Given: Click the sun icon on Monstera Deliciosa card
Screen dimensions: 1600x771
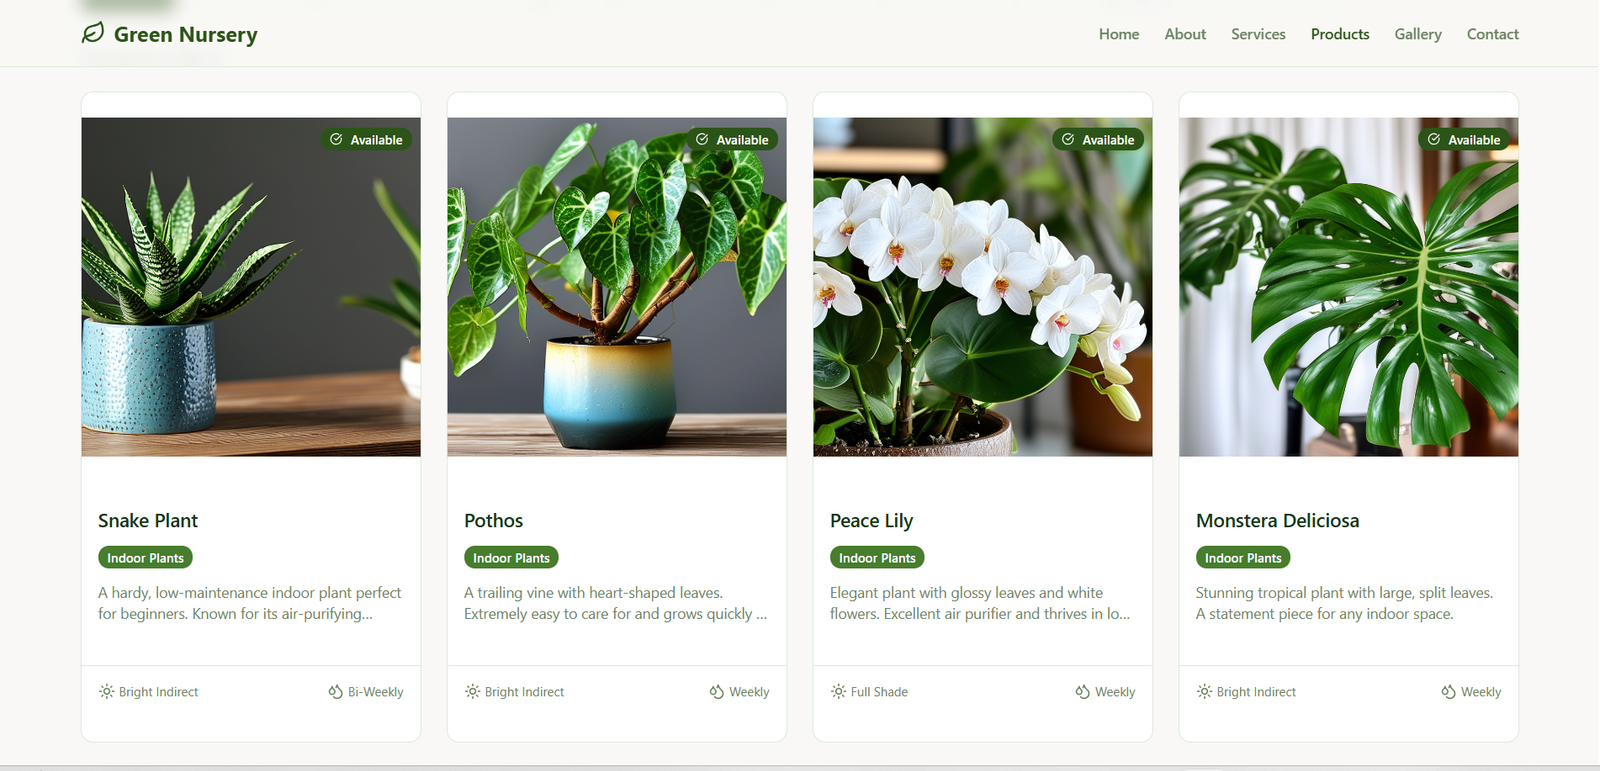Looking at the screenshot, I should (x=1204, y=691).
